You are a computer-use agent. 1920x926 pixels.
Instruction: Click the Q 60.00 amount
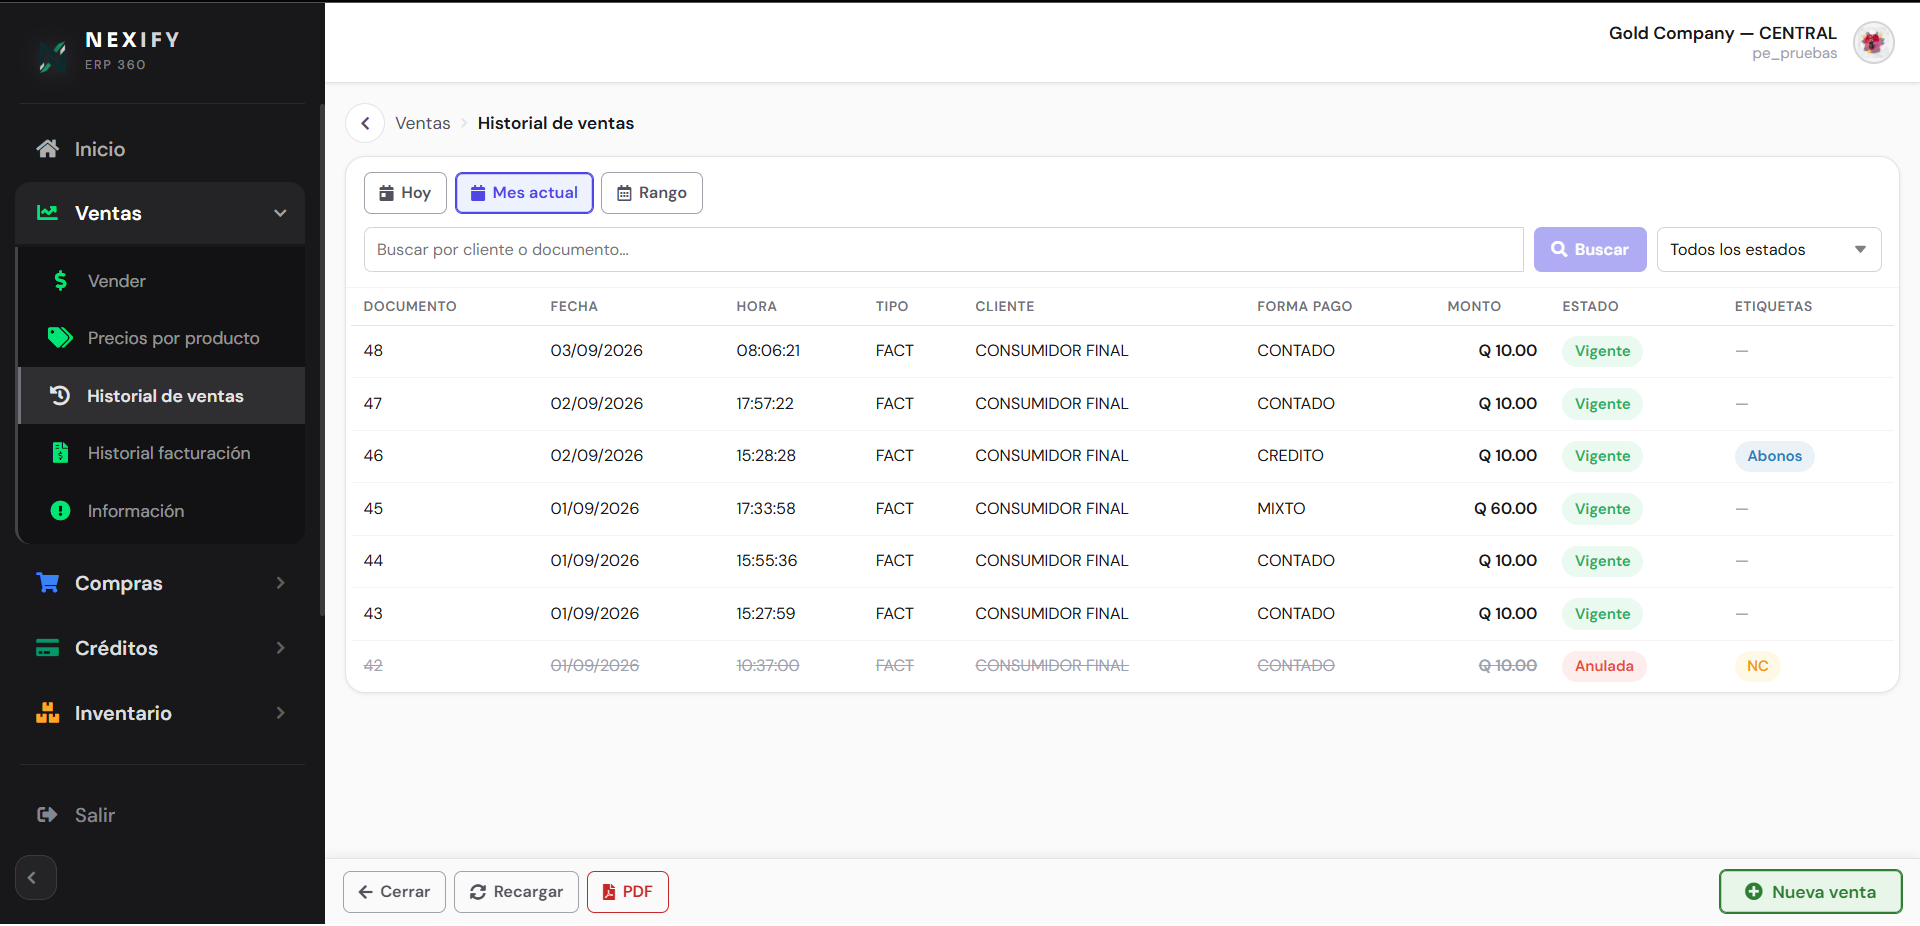[x=1505, y=509]
